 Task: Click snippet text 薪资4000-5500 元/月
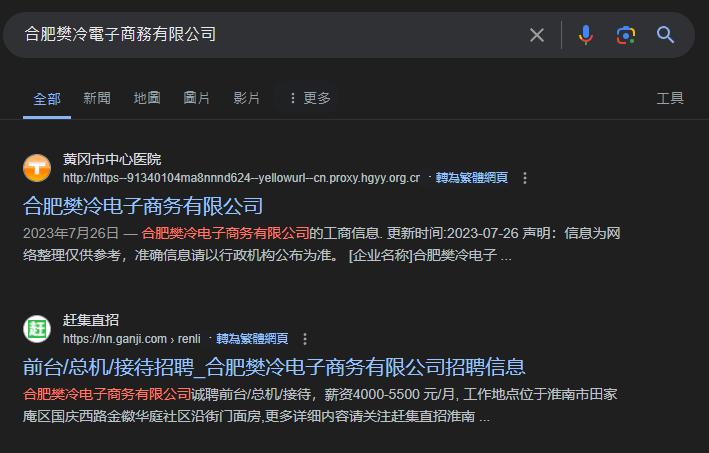coord(389,394)
